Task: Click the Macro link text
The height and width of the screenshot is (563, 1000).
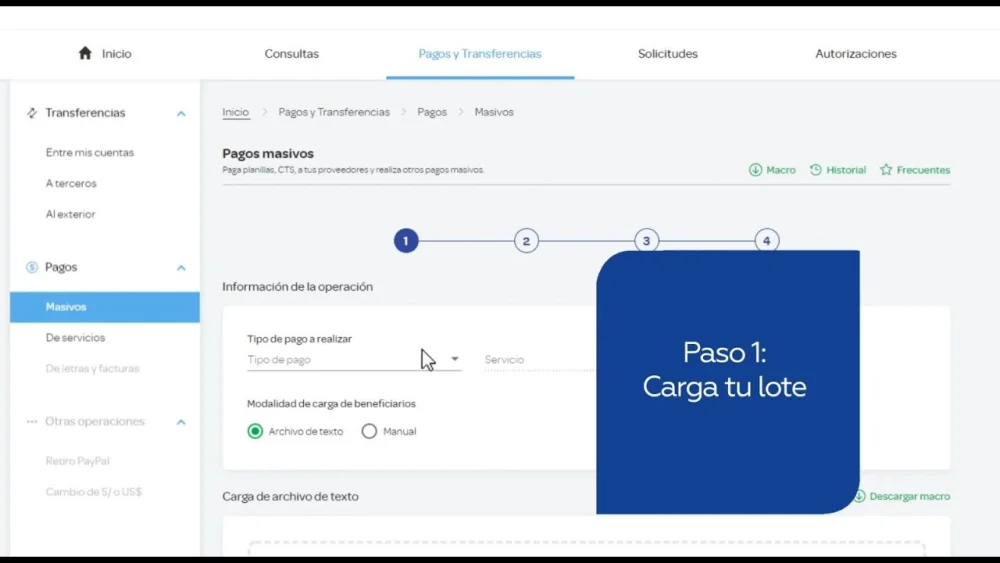Action: pyautogui.click(x=781, y=170)
